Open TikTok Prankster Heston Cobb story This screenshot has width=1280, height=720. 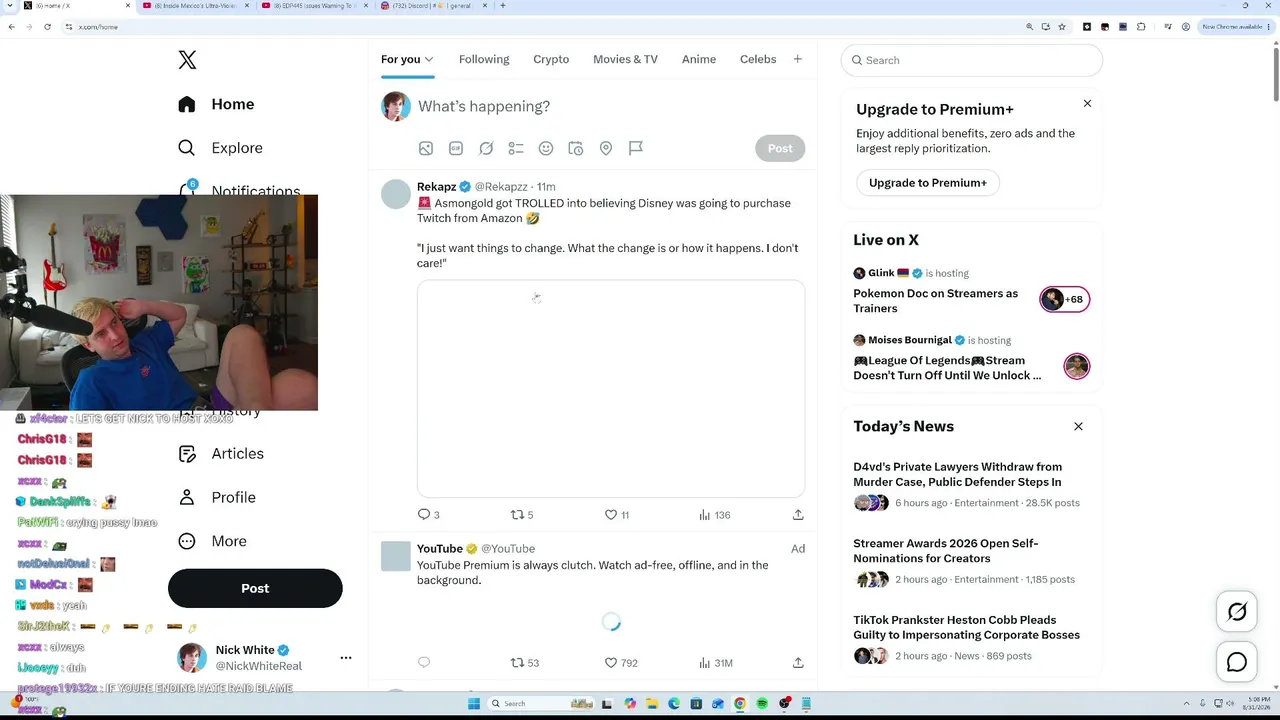(967, 627)
